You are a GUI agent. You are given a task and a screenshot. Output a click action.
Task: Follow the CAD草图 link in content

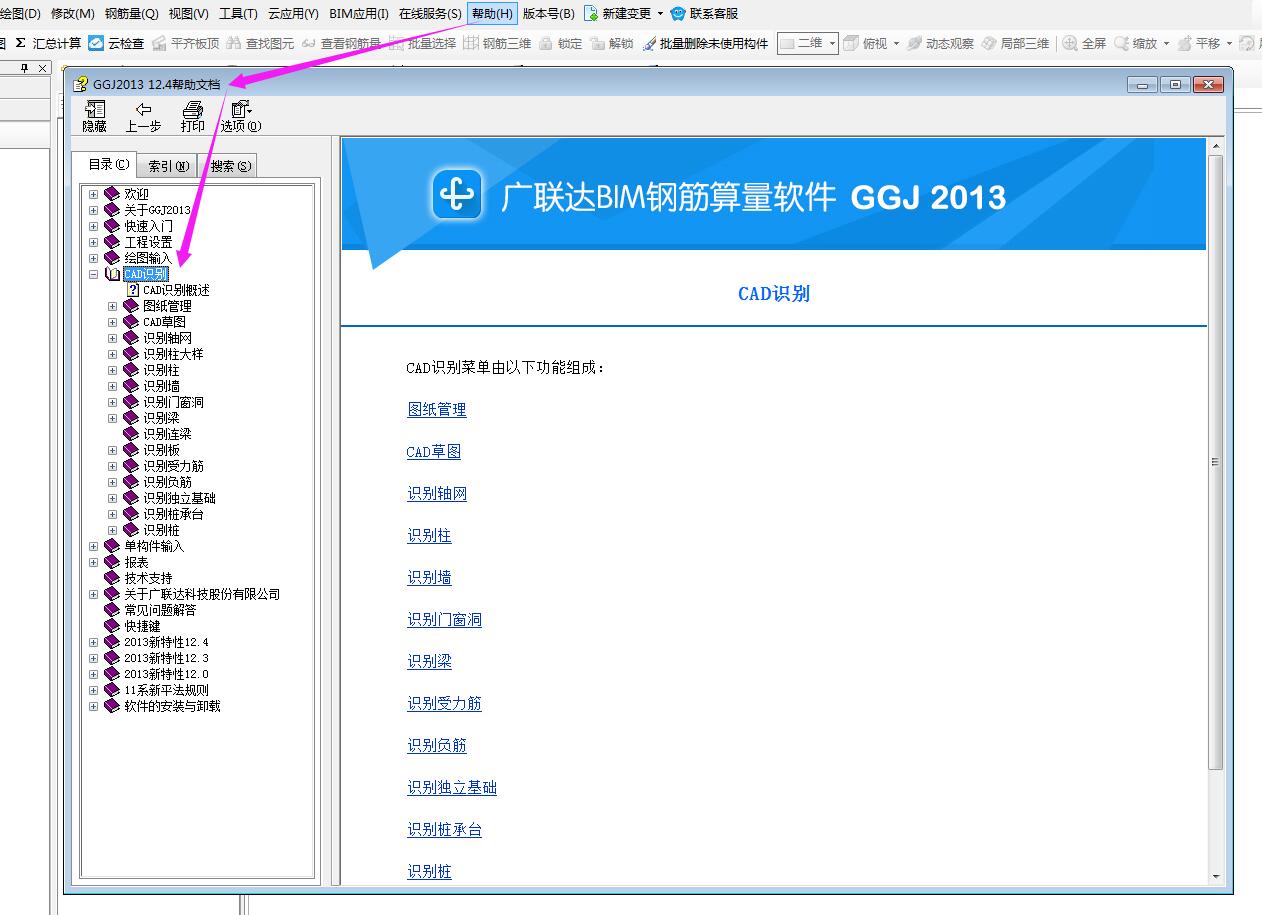coord(433,452)
